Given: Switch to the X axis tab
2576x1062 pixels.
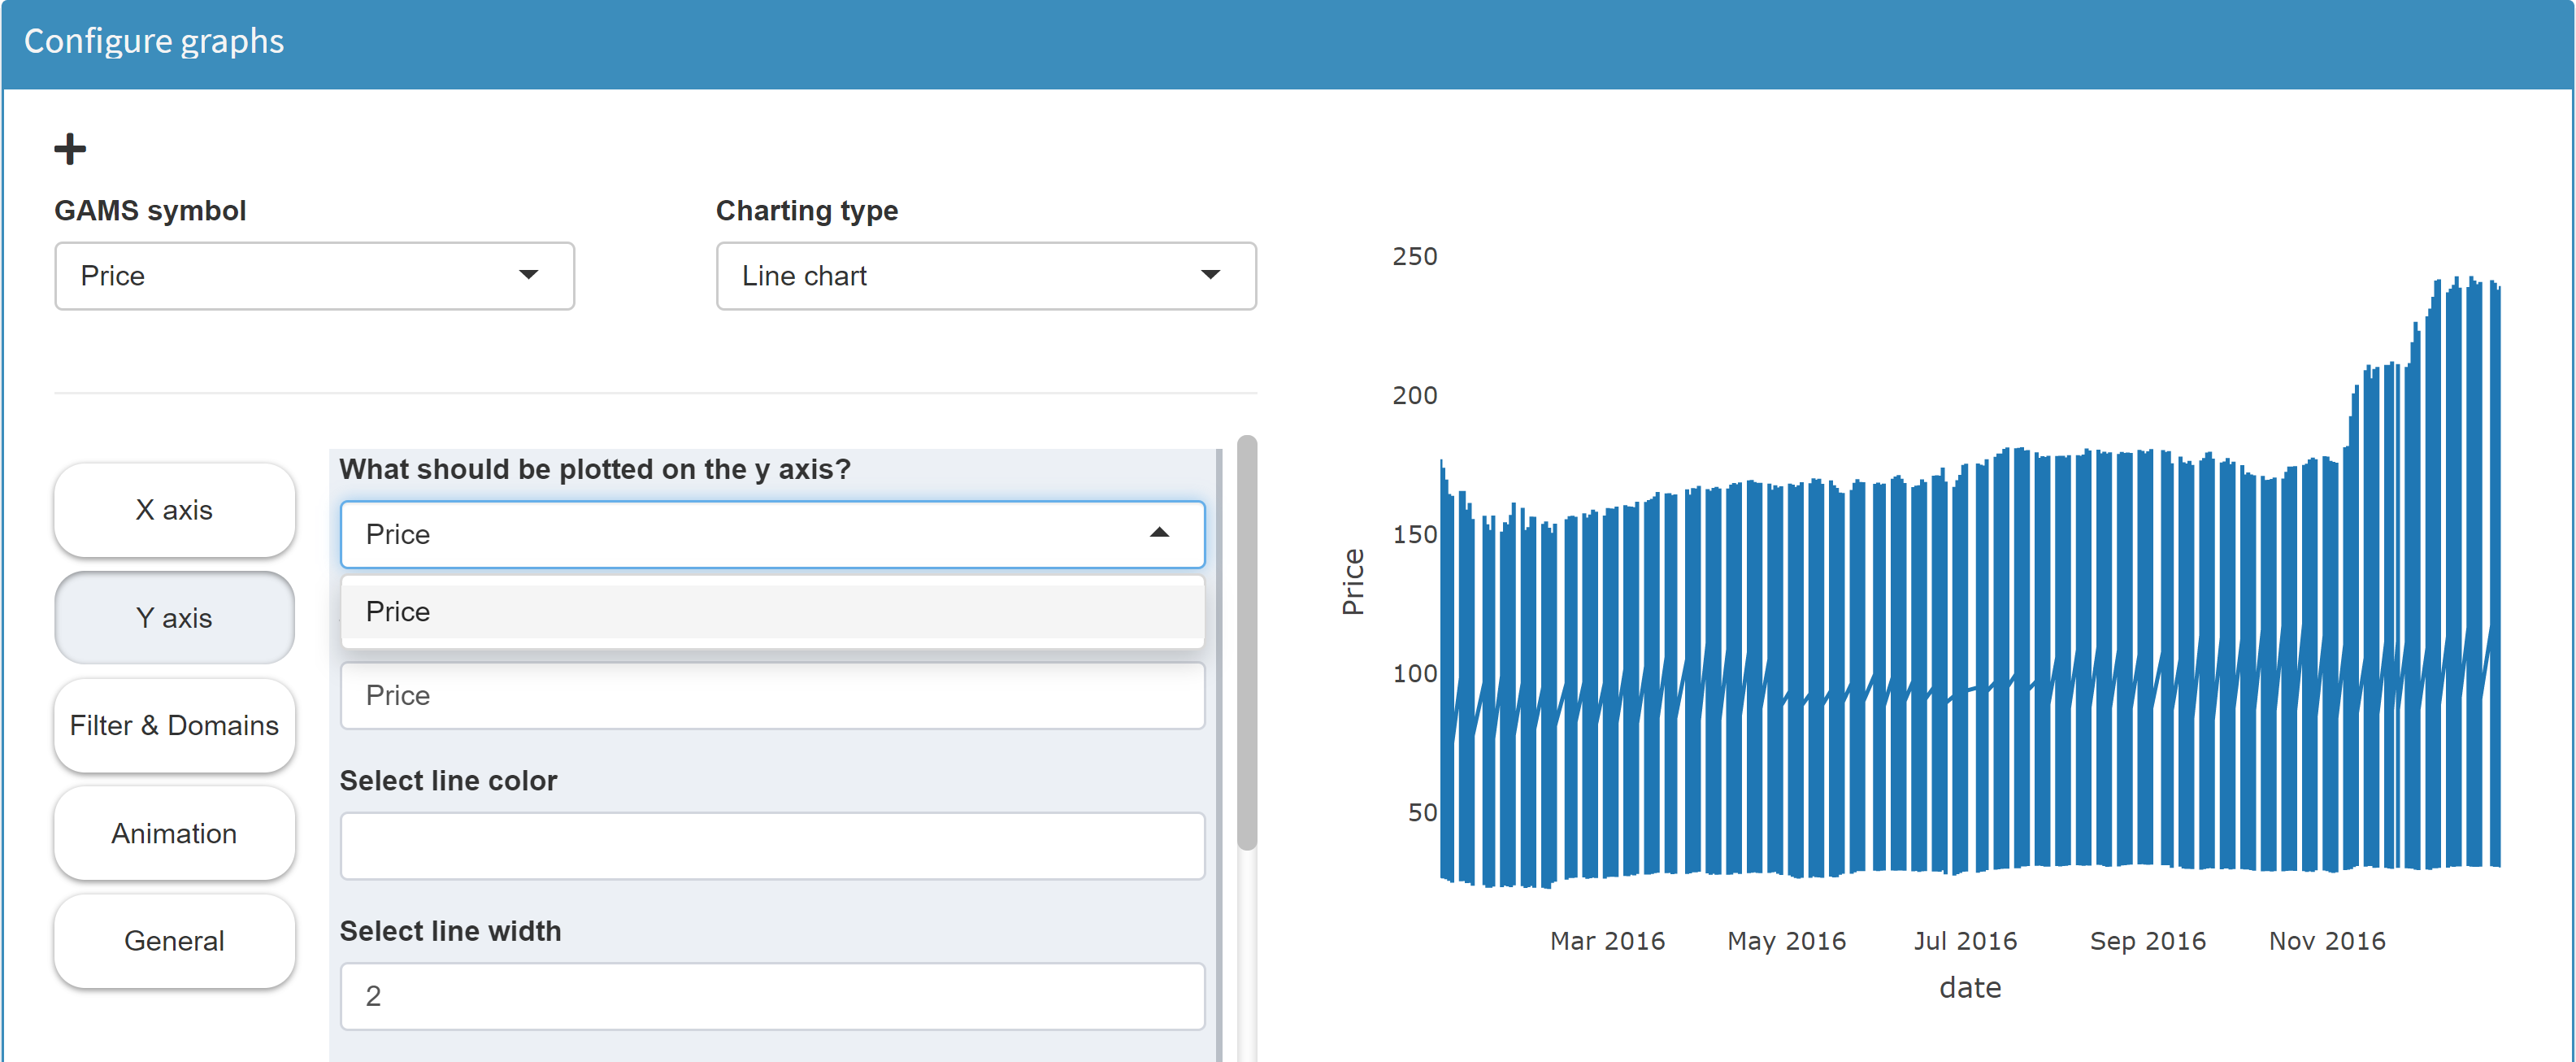Looking at the screenshot, I should pyautogui.click(x=174, y=510).
